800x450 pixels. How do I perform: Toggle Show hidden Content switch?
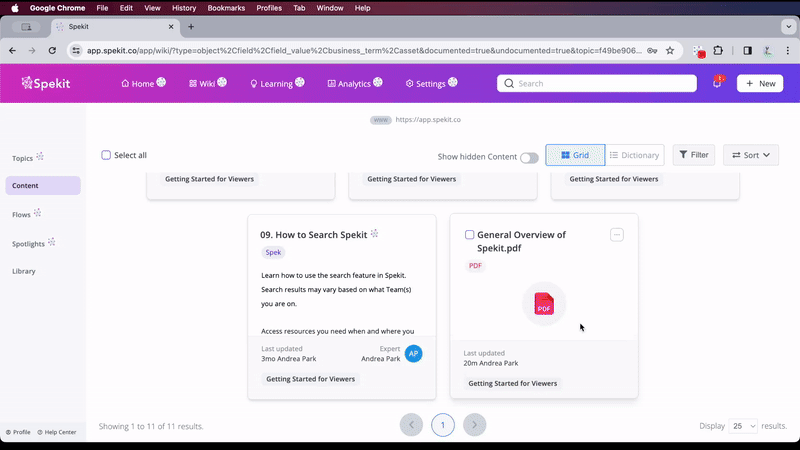pos(529,158)
